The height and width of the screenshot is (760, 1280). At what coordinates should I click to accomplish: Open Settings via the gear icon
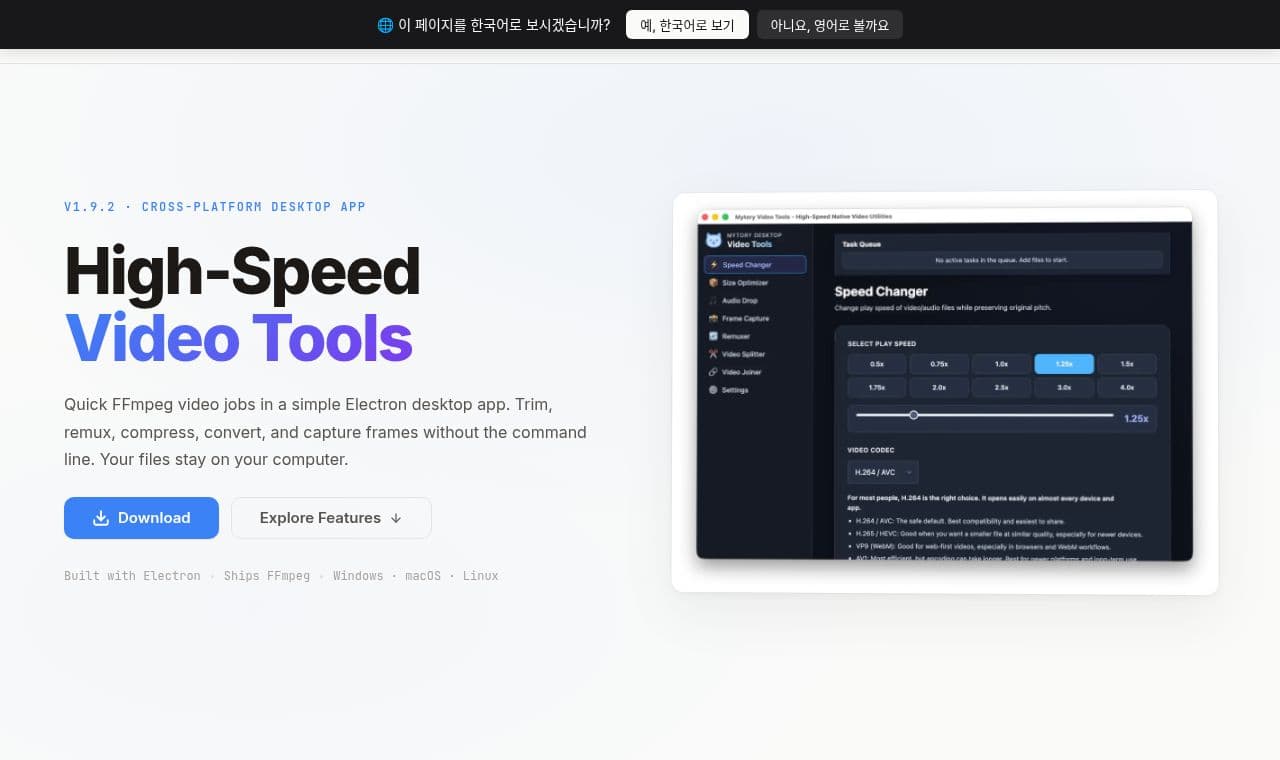pyautogui.click(x=713, y=390)
